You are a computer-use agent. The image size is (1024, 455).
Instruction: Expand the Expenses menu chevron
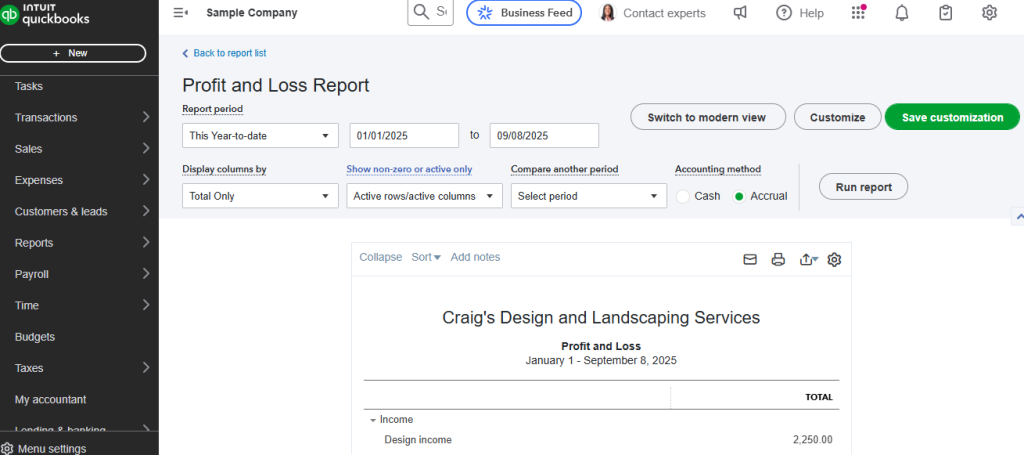pos(146,180)
